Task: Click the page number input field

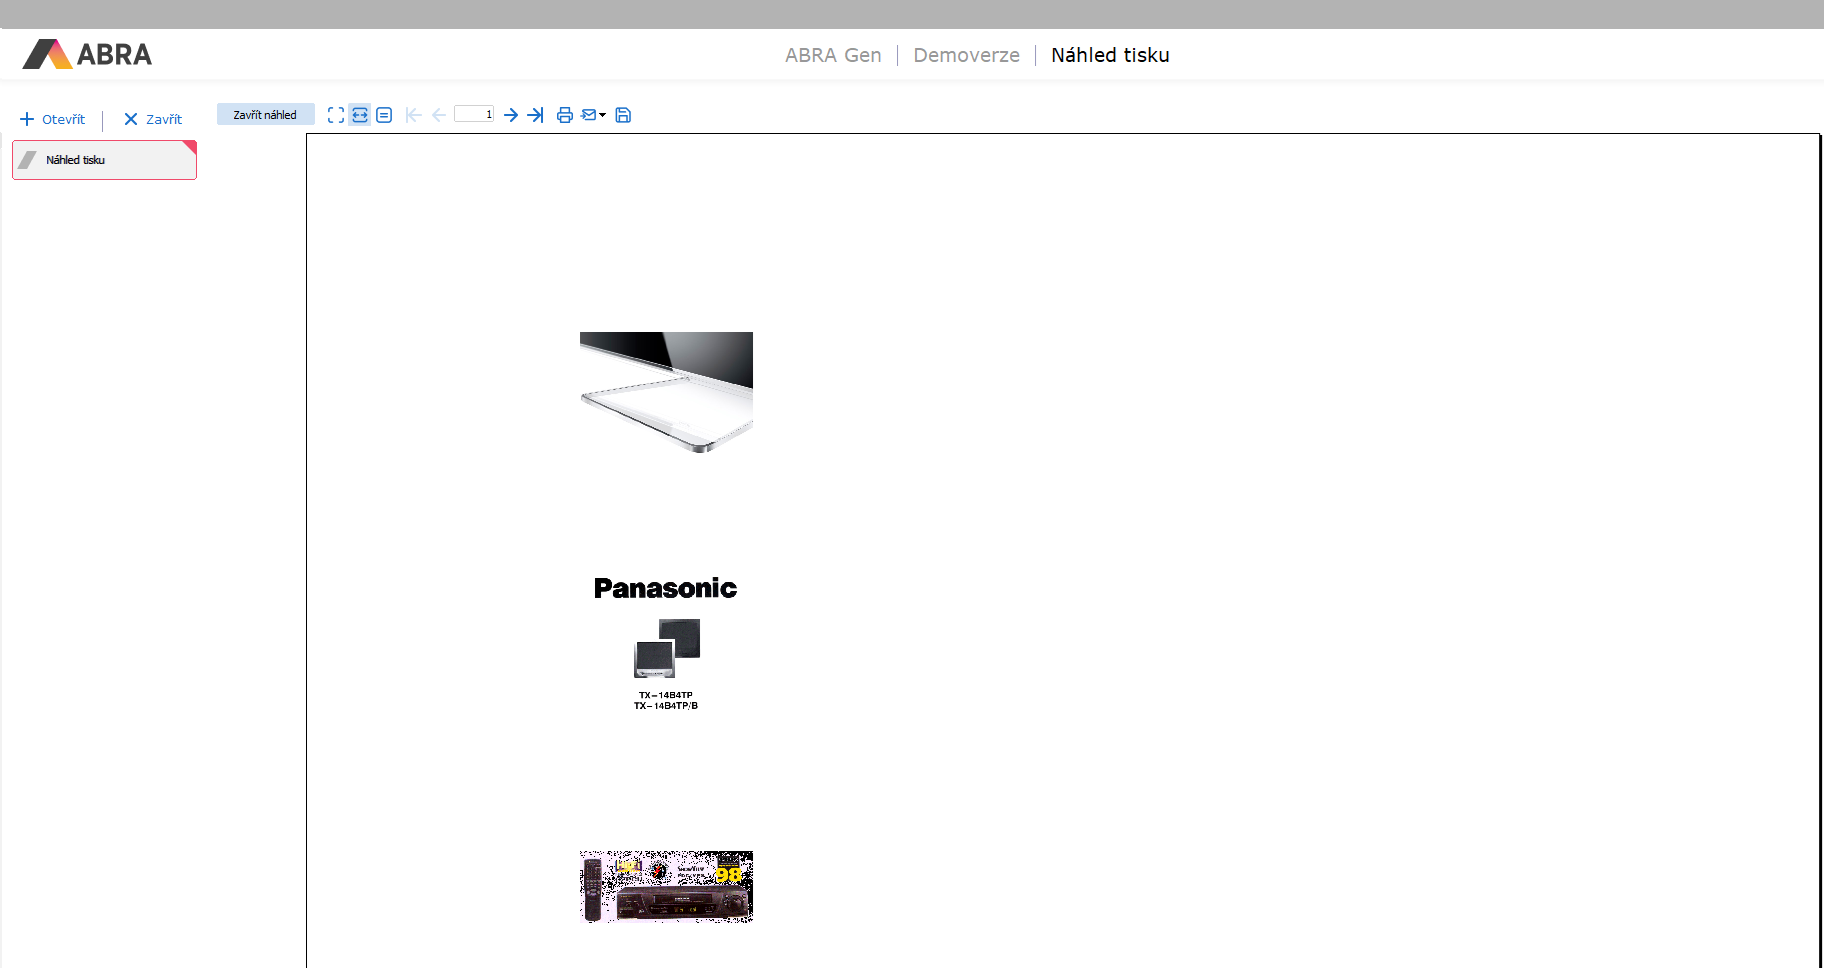Action: coord(474,114)
